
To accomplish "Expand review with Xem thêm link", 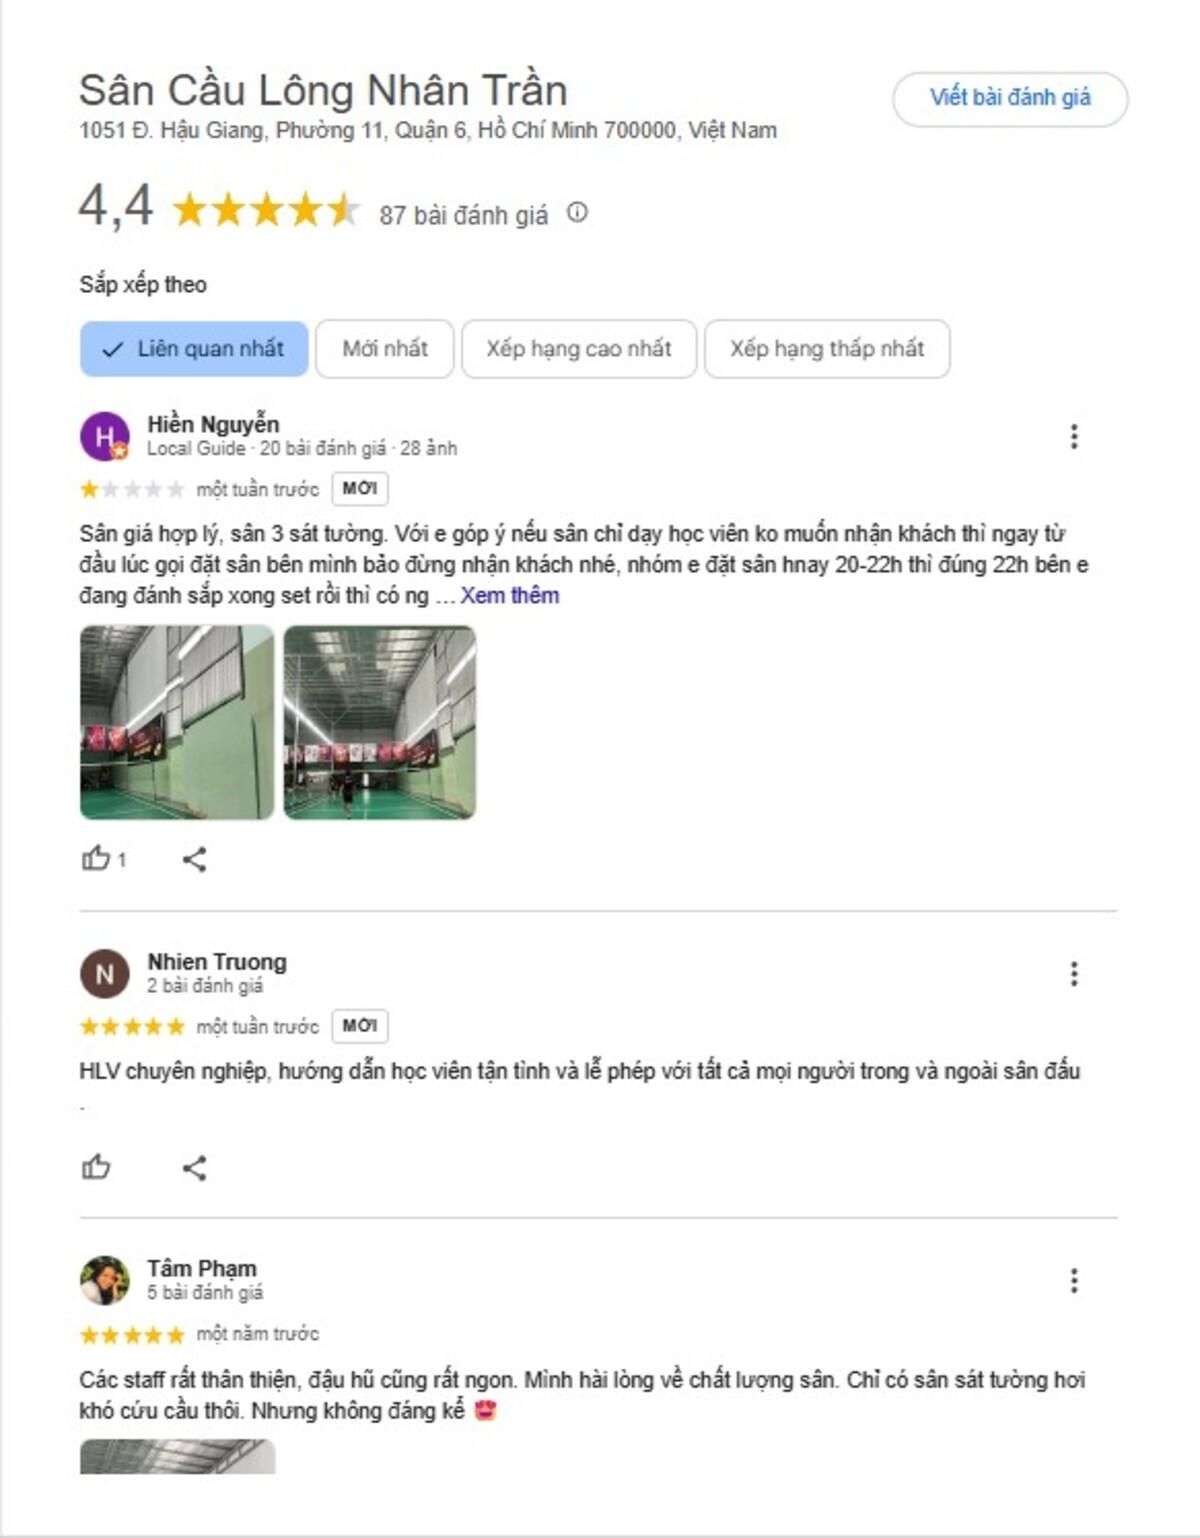I will [510, 596].
